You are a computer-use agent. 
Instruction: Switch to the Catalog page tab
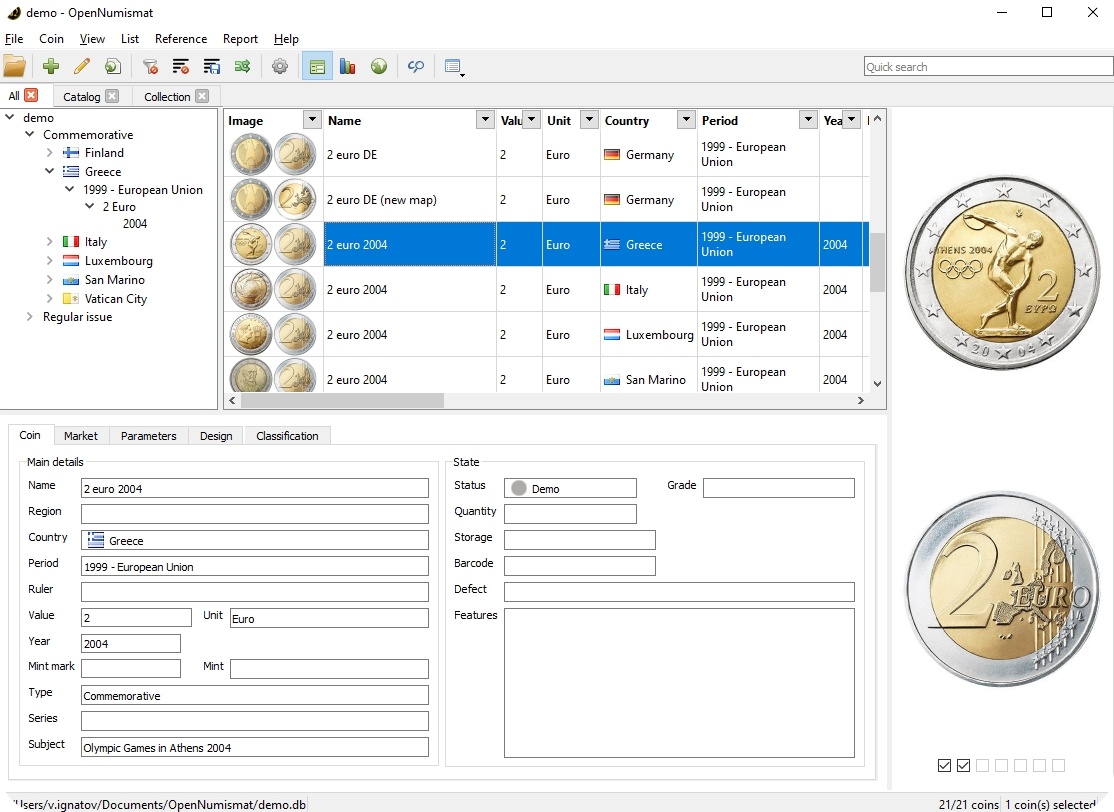81,97
